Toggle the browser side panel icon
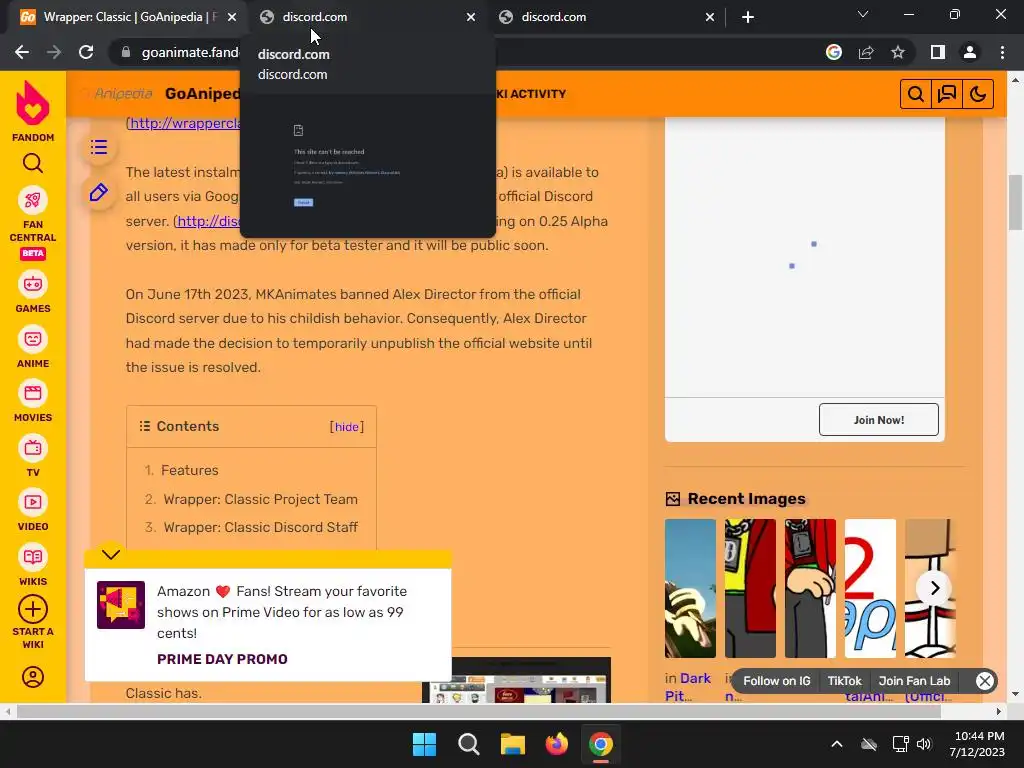Image resolution: width=1024 pixels, height=768 pixels. 938,52
